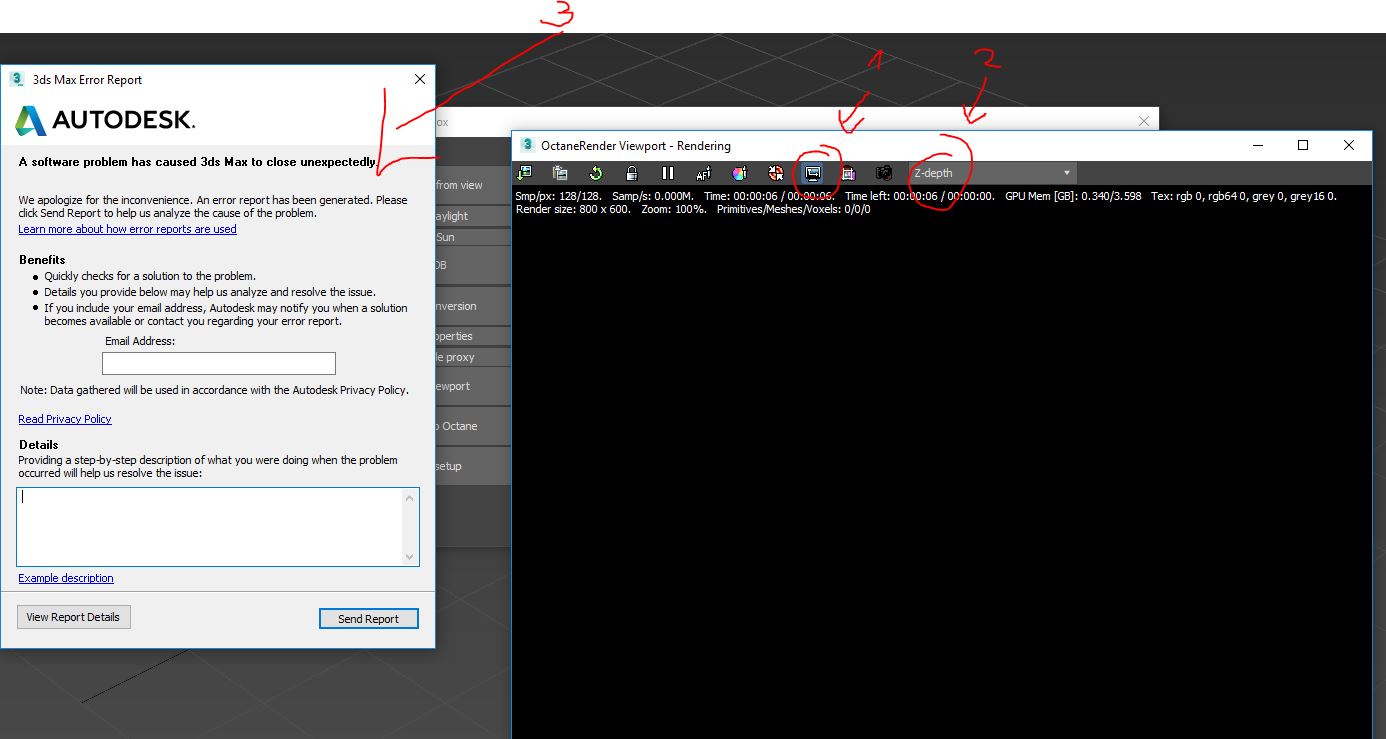Copy the render to clipboard in OctaneRender Viewport
This screenshot has width=1386, height=739.
[x=560, y=173]
